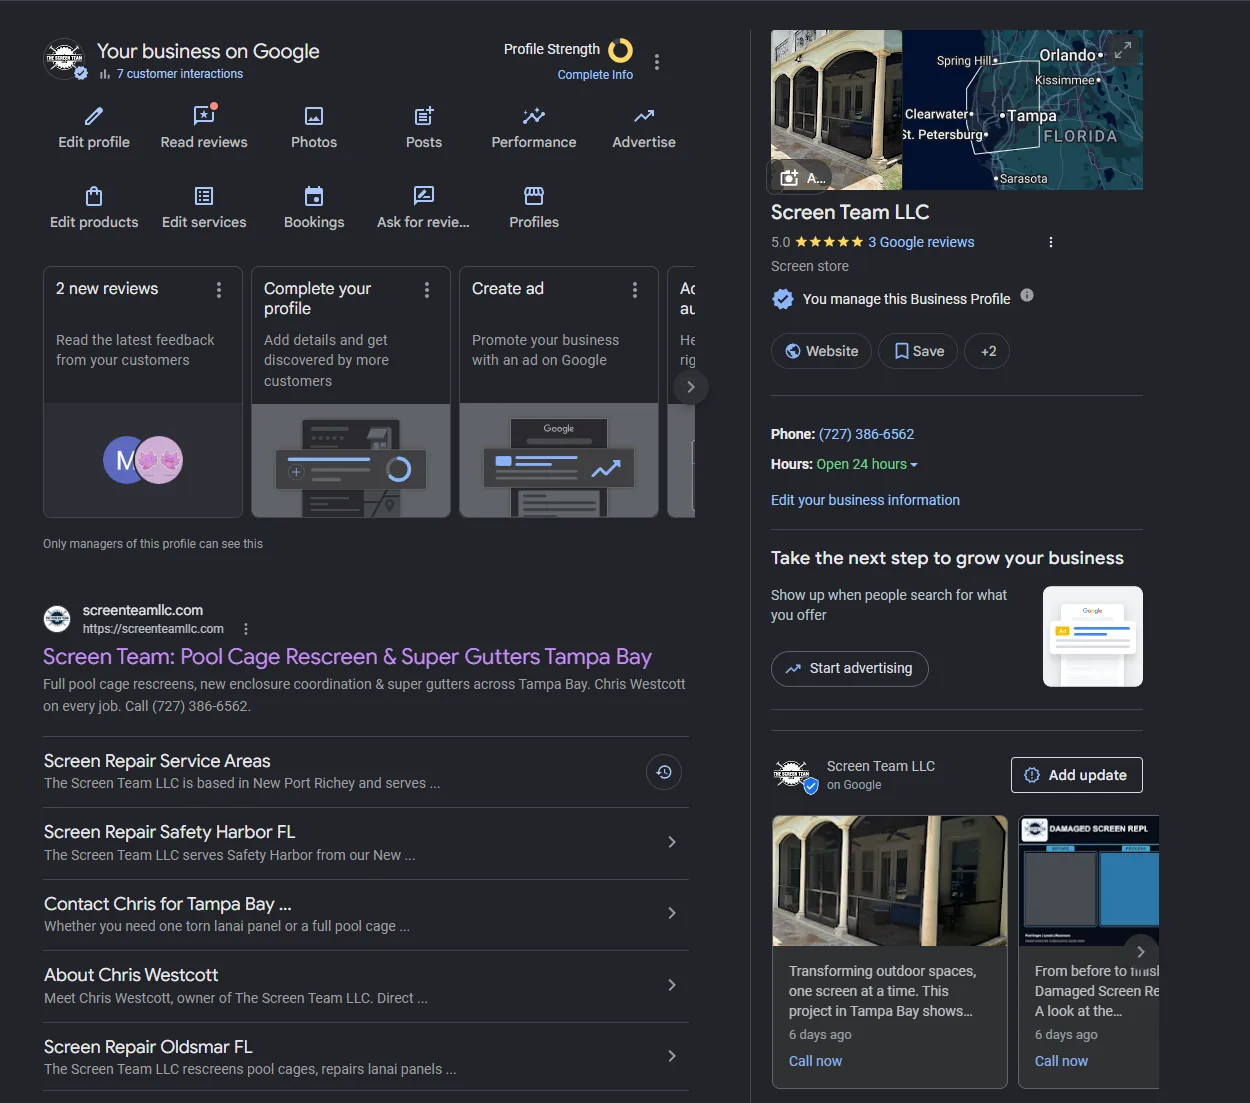
Task: Open options on Create ad card
Action: coord(635,290)
